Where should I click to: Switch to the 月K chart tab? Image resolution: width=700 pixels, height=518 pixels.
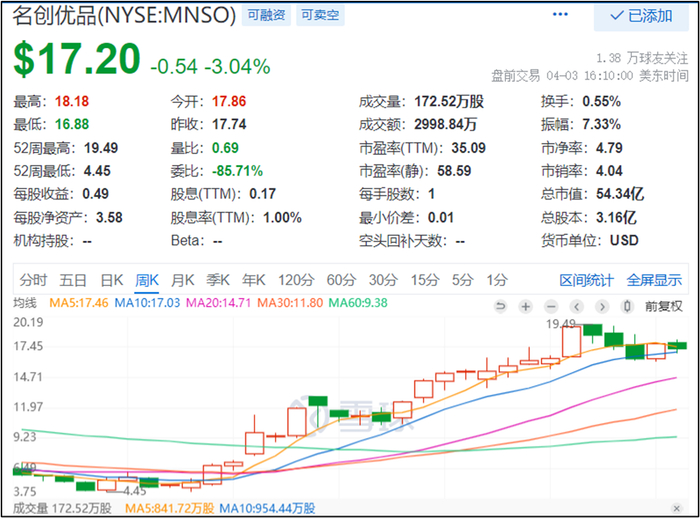183,280
